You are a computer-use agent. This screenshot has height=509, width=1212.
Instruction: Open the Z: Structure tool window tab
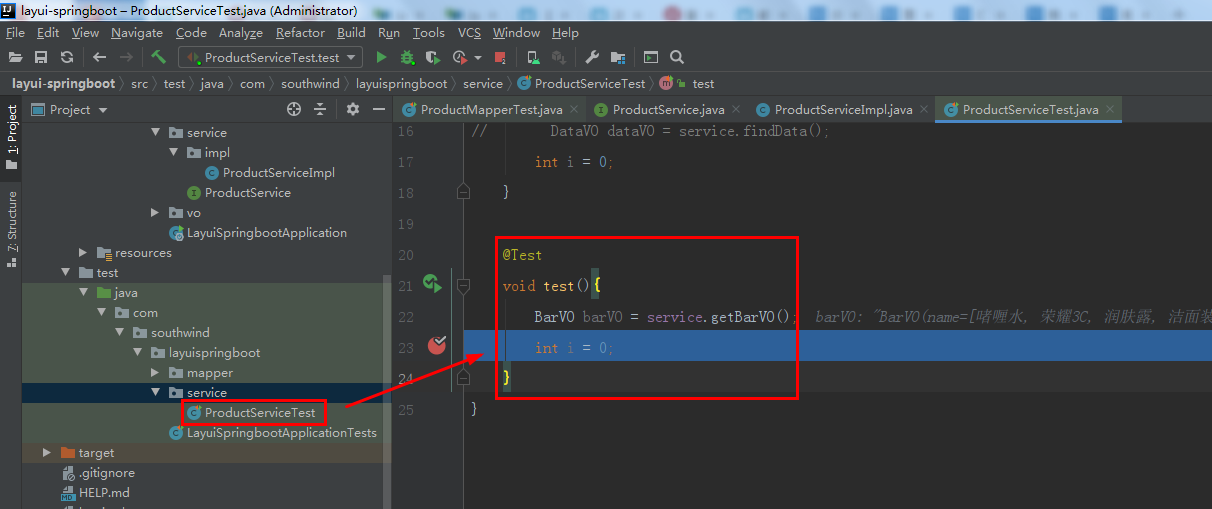tap(11, 228)
